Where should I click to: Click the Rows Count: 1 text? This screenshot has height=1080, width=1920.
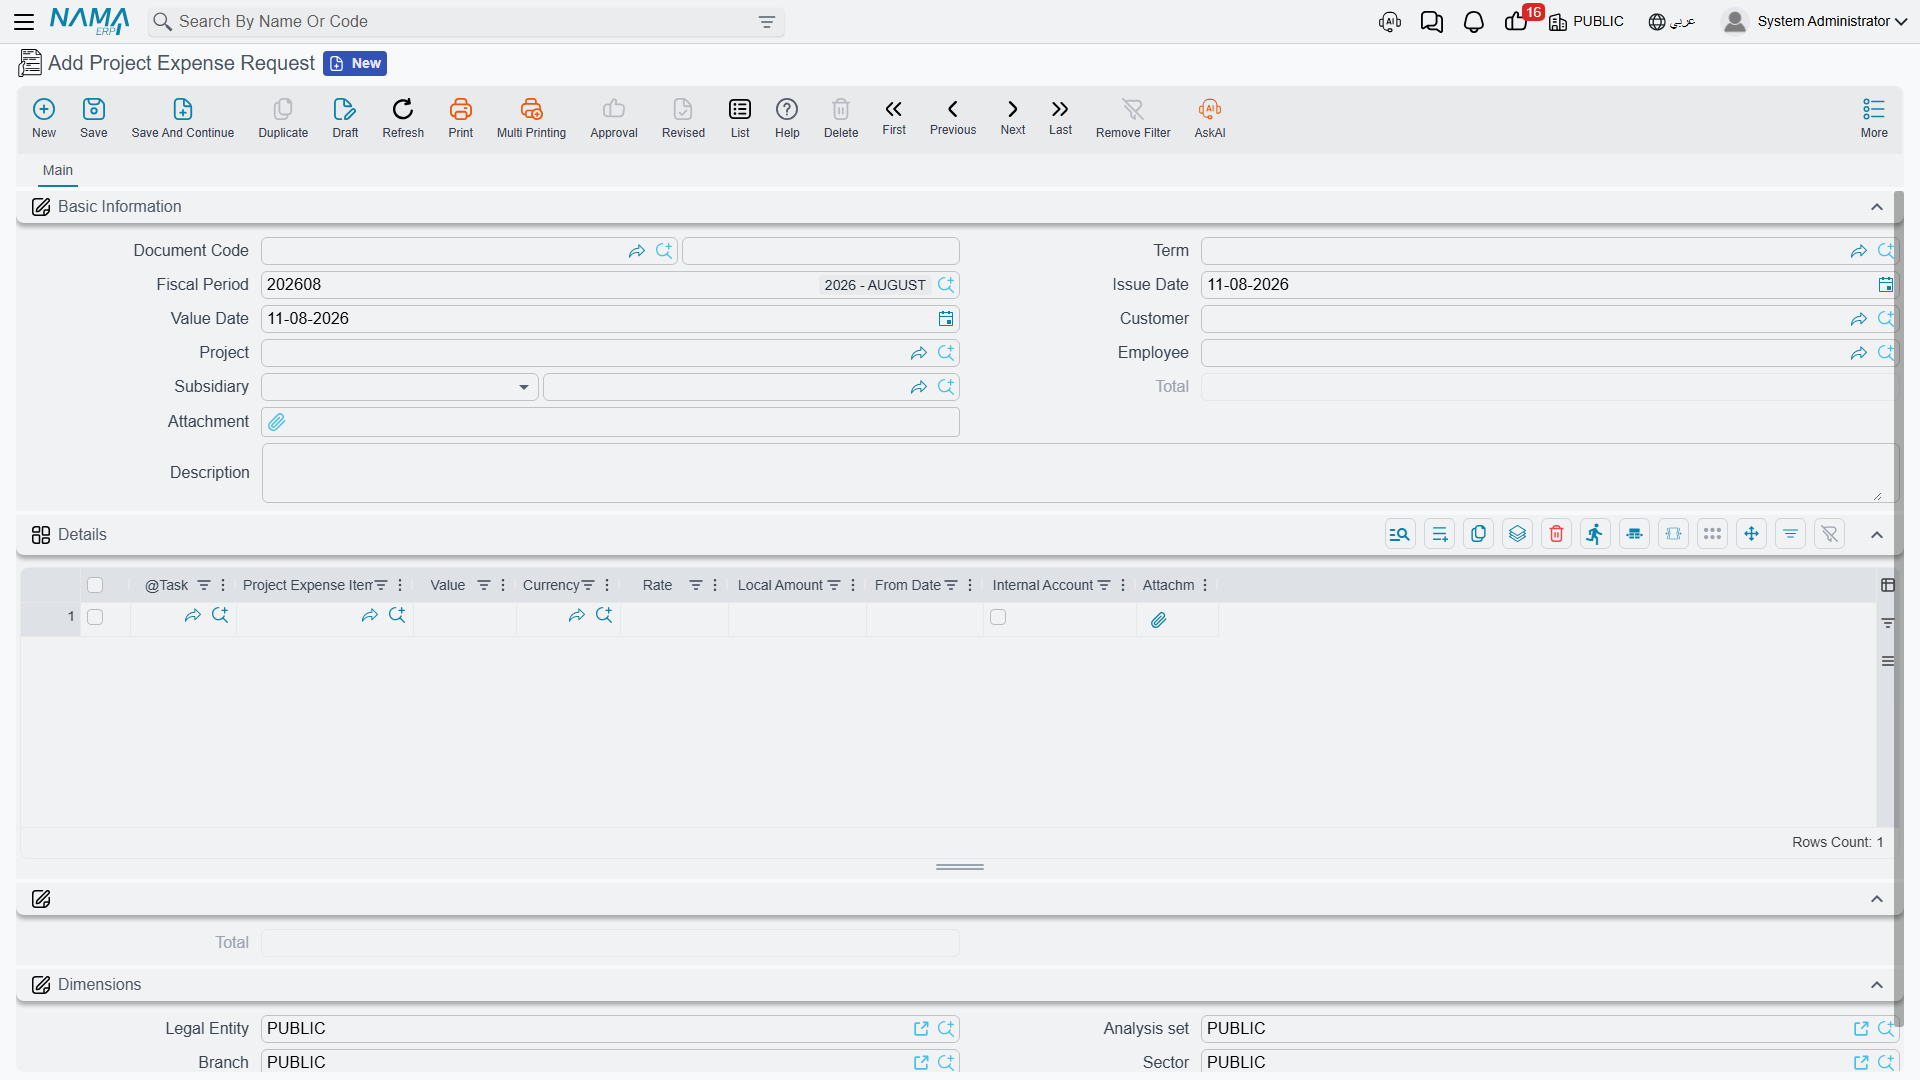pos(1838,842)
